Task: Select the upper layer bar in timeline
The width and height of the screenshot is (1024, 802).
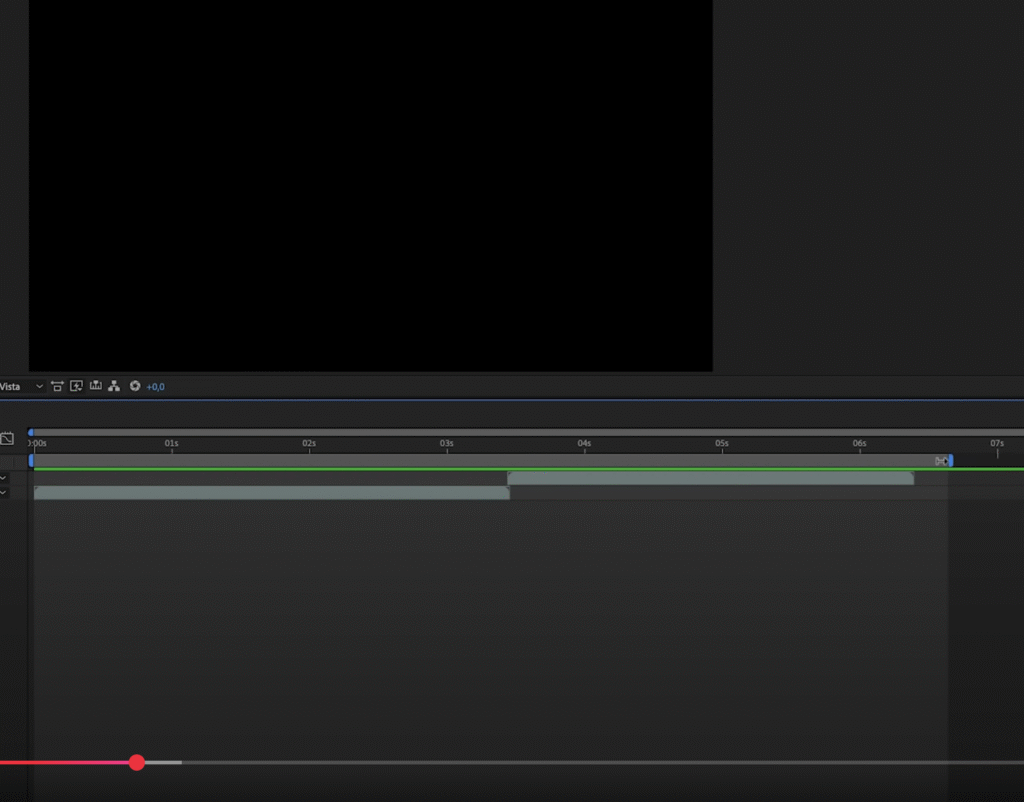Action: [710, 478]
